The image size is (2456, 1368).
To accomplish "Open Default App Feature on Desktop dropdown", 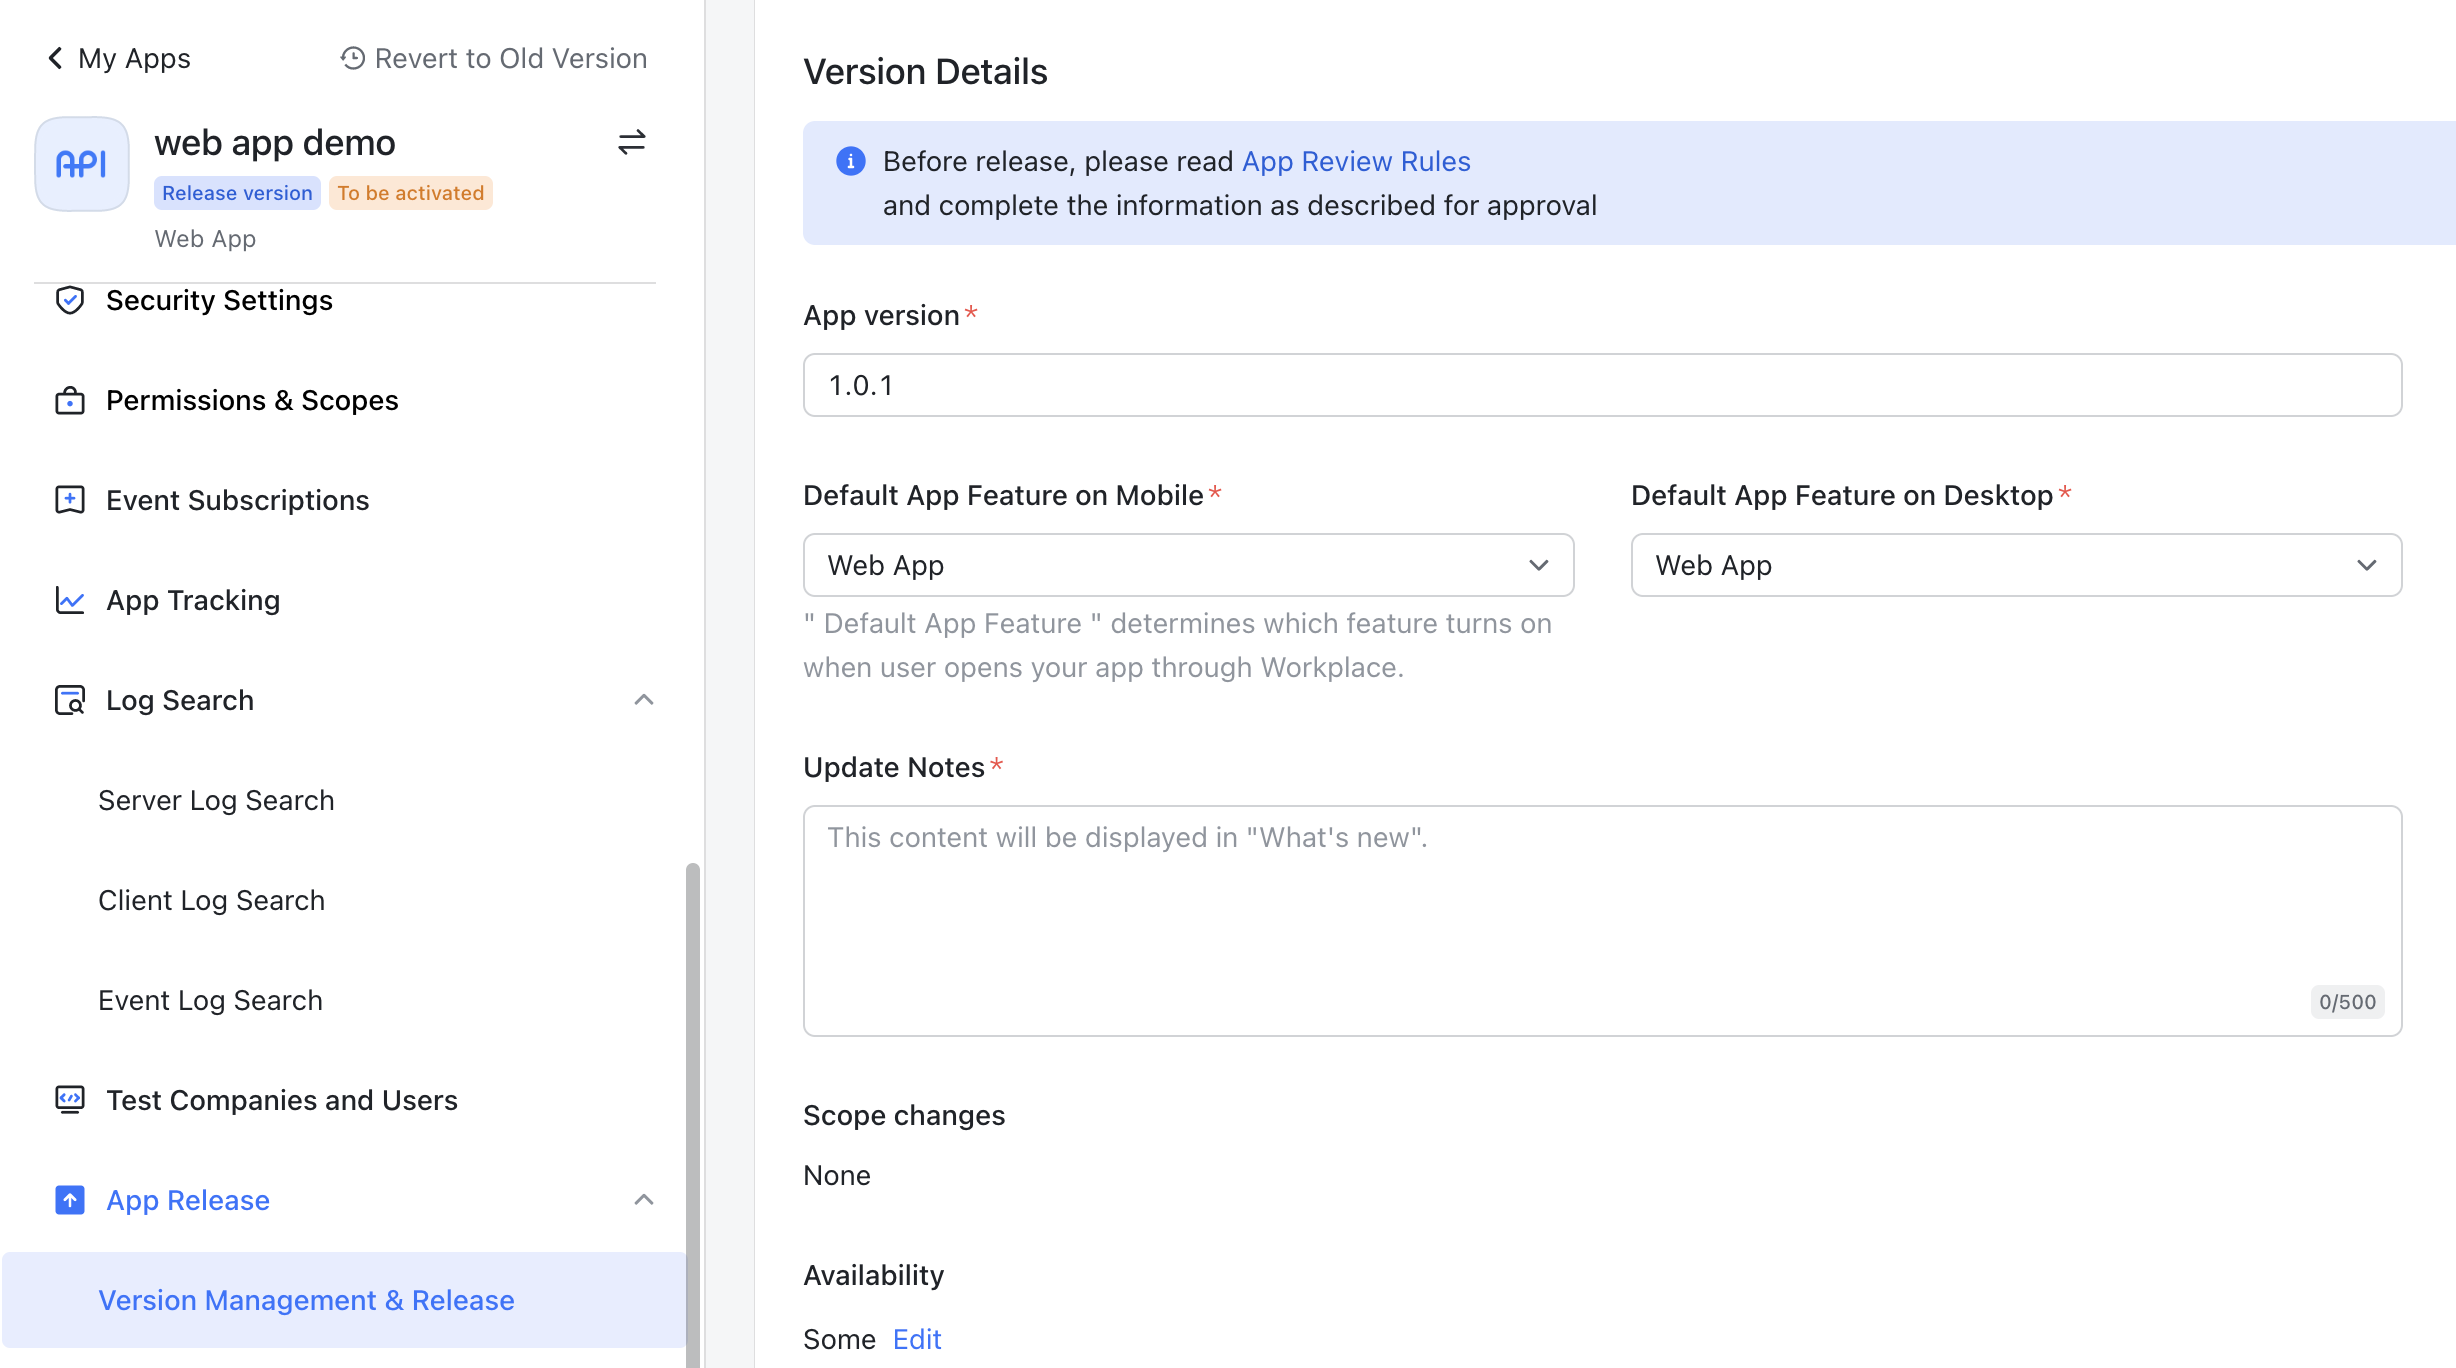I will point(2015,564).
